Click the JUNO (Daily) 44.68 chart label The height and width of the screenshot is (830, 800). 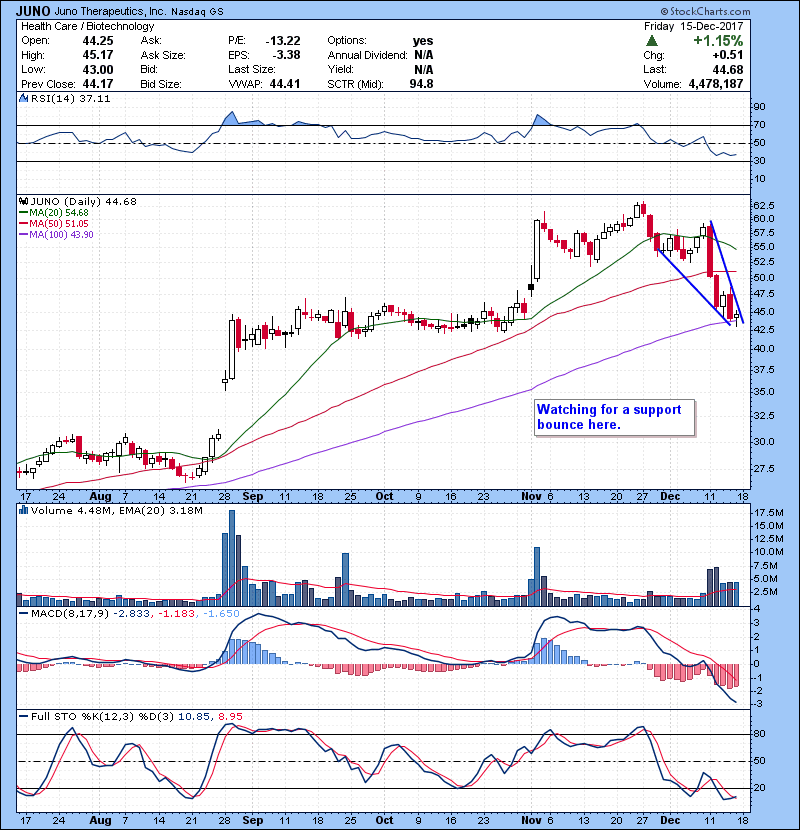pos(84,201)
